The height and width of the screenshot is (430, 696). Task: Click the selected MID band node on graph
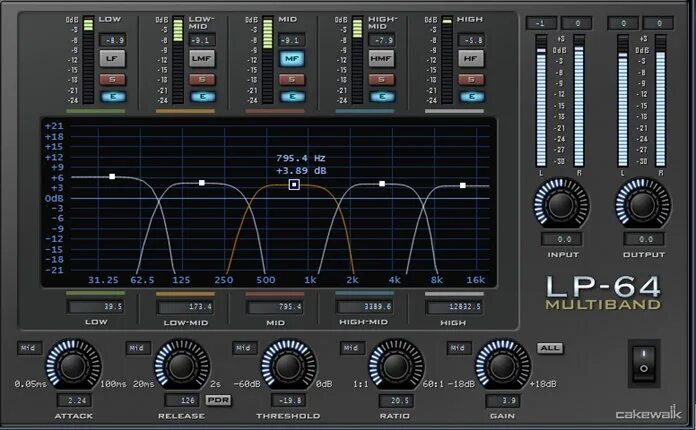294,184
